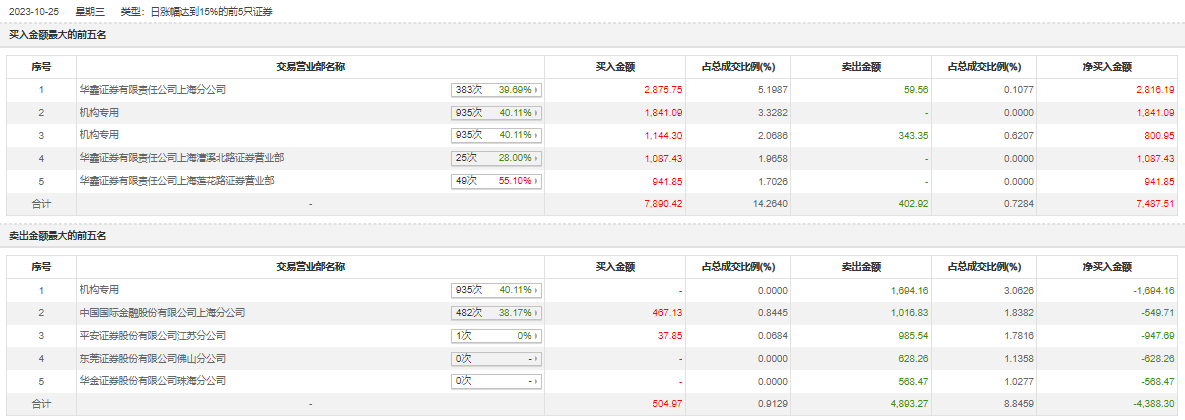The width and height of the screenshot is (1185, 420).
Task: Open 华金证券股份有限公司珠海分公司 link
Action: coord(152,381)
